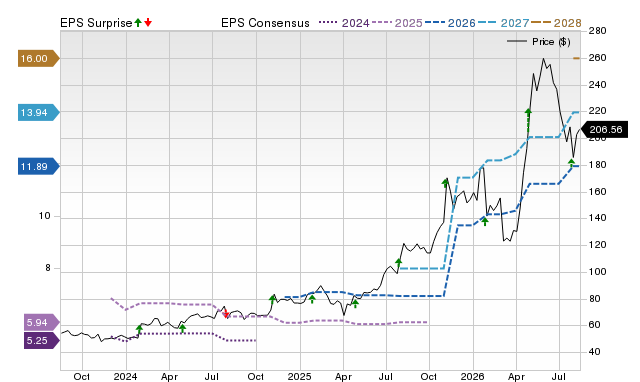Click the 240 label on the price axis

click(x=598, y=84)
